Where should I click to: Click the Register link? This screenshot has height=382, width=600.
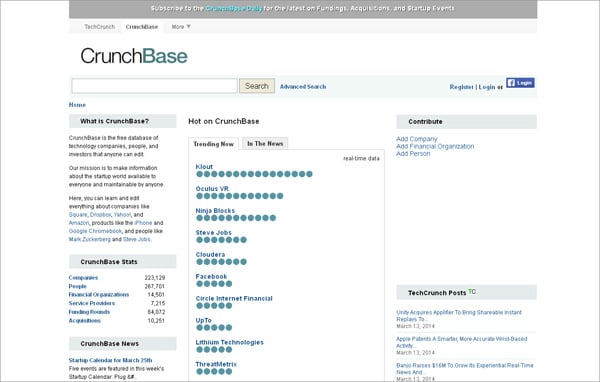click(461, 87)
